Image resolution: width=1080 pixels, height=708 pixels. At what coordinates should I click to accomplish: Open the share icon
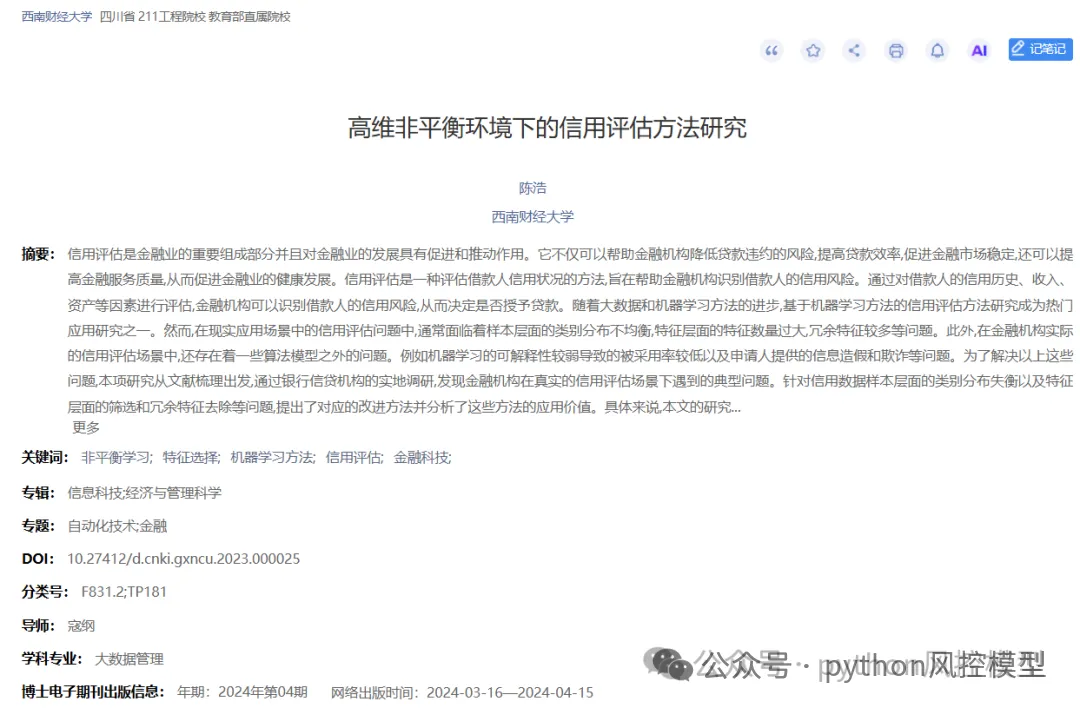854,50
